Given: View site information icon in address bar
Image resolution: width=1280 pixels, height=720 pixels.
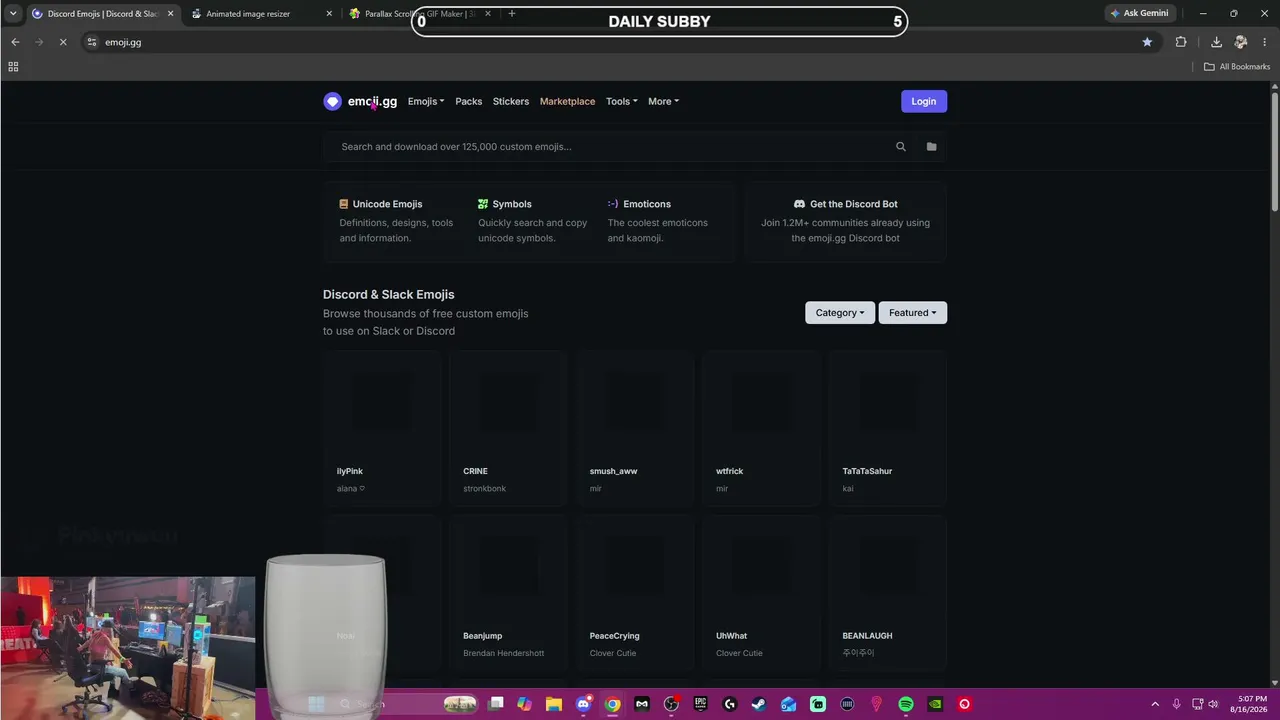Looking at the screenshot, I should [x=92, y=42].
